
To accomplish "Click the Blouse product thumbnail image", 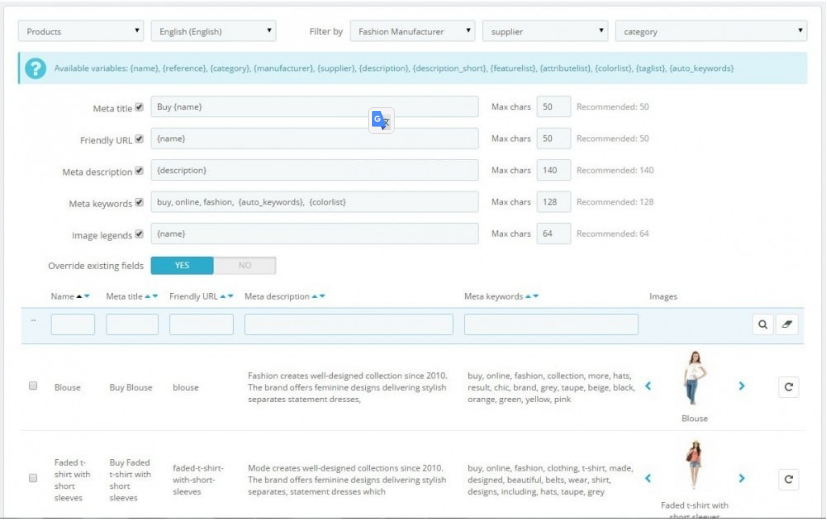I will tap(694, 380).
